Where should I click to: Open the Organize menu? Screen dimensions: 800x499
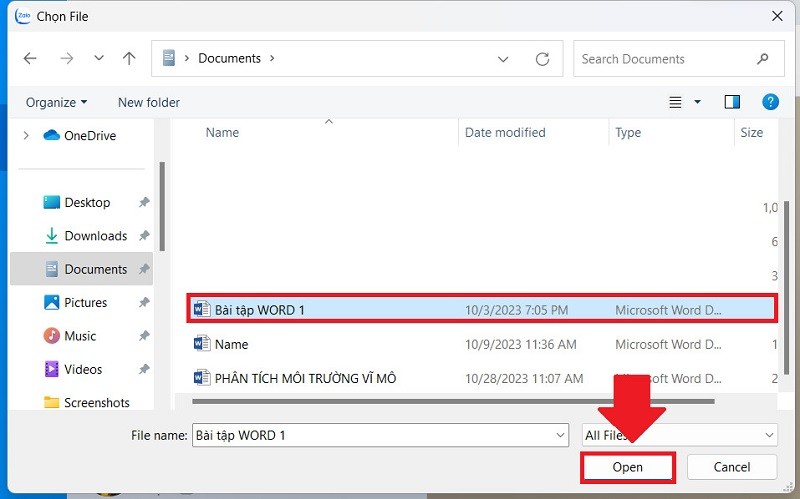point(56,103)
